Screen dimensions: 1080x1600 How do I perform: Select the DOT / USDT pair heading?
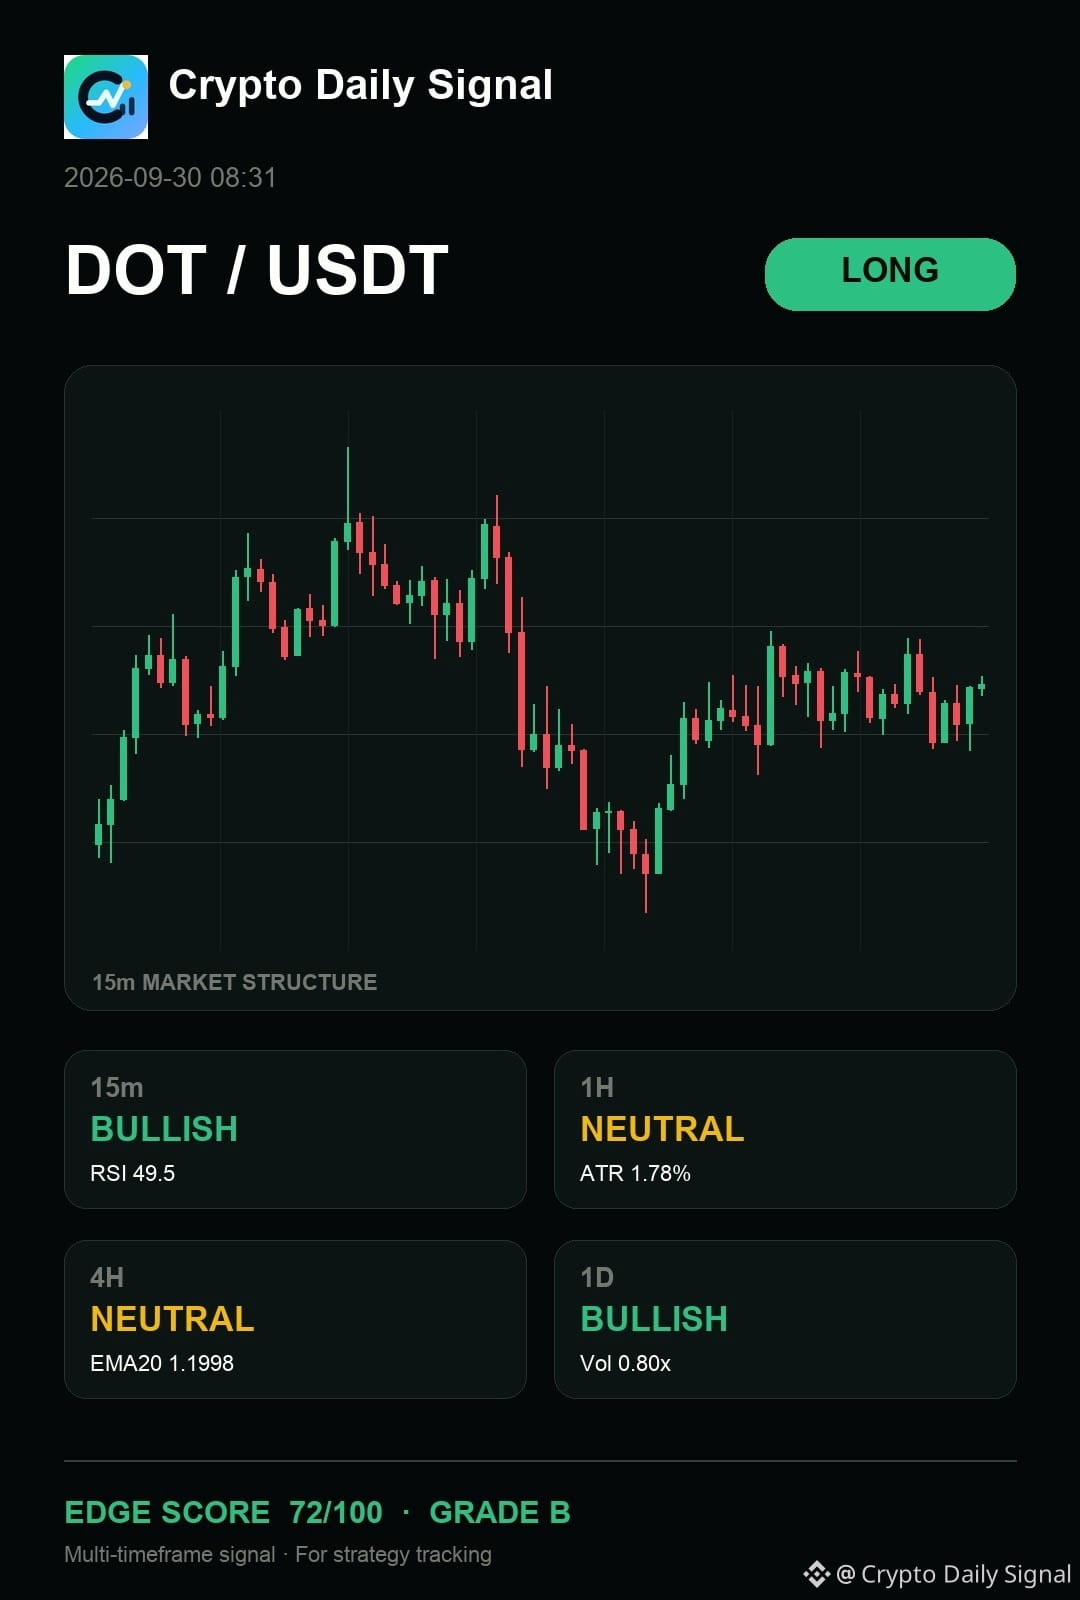tap(257, 270)
